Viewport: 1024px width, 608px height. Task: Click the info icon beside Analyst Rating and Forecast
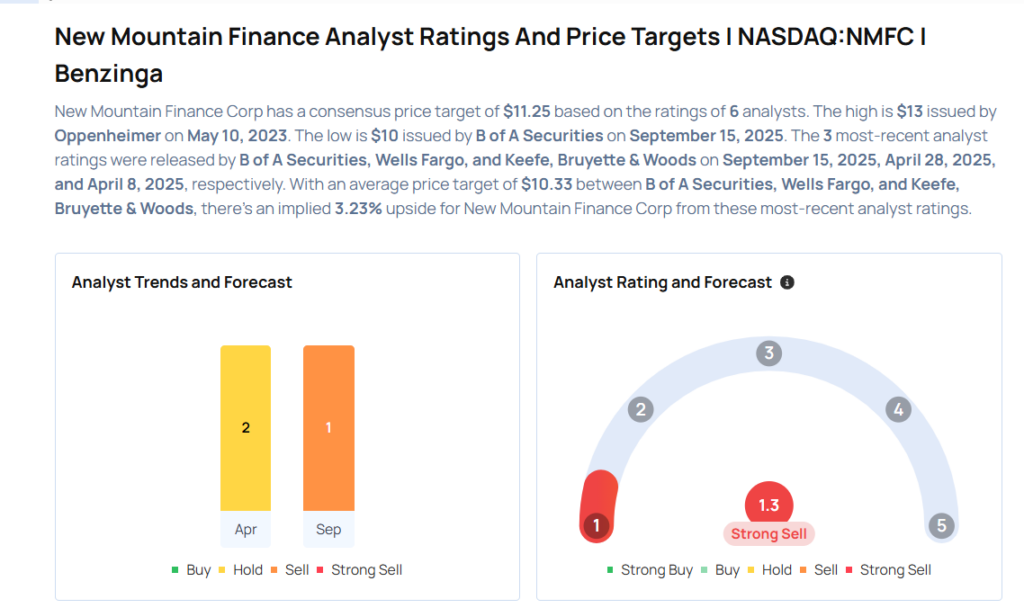787,283
